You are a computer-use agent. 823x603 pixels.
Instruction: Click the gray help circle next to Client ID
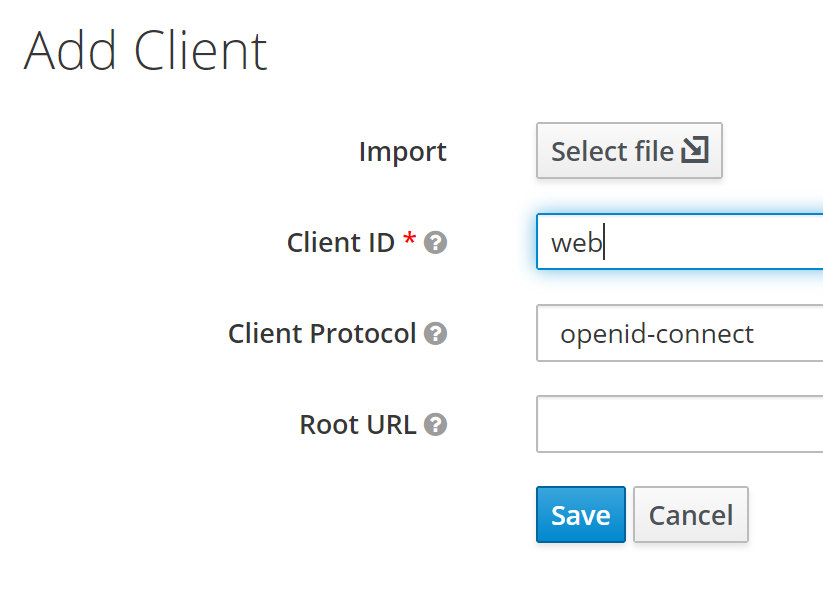pyautogui.click(x=435, y=243)
